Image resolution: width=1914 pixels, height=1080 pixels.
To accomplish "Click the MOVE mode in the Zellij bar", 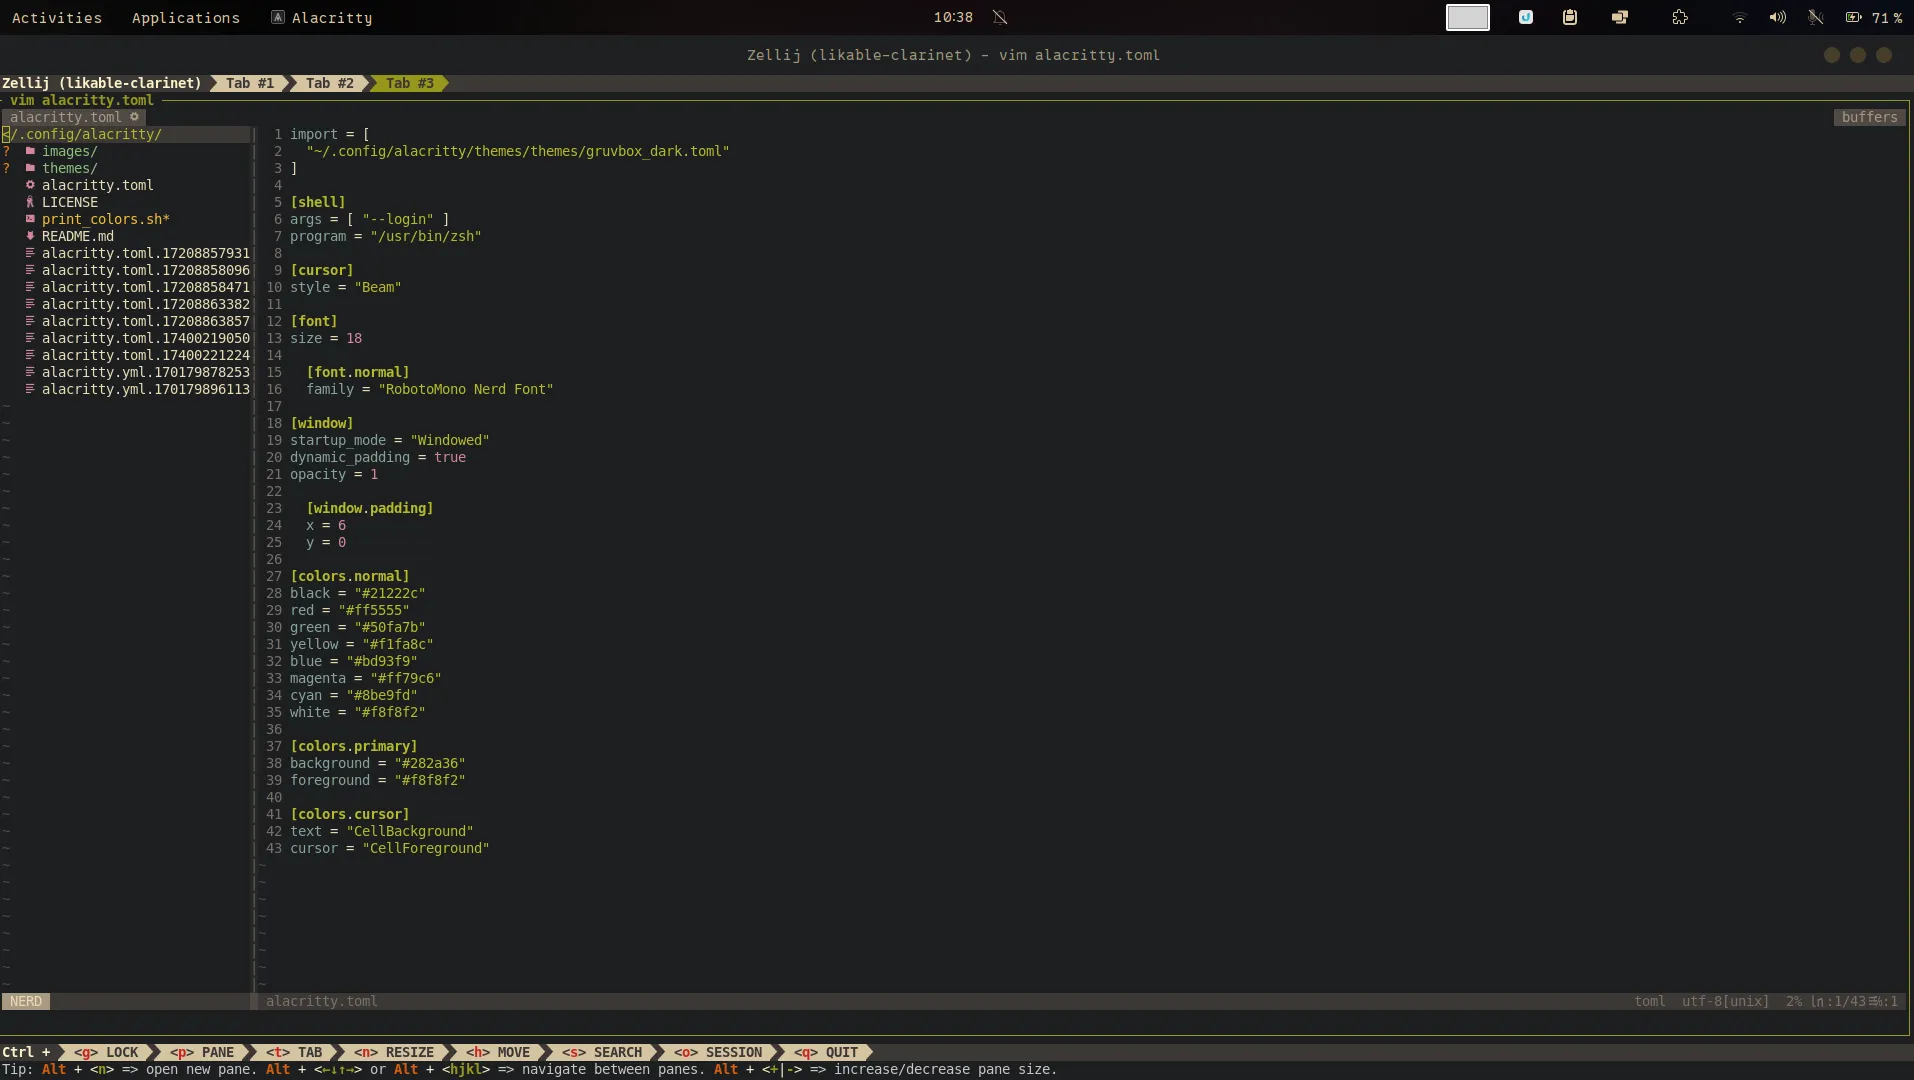I will (498, 1052).
